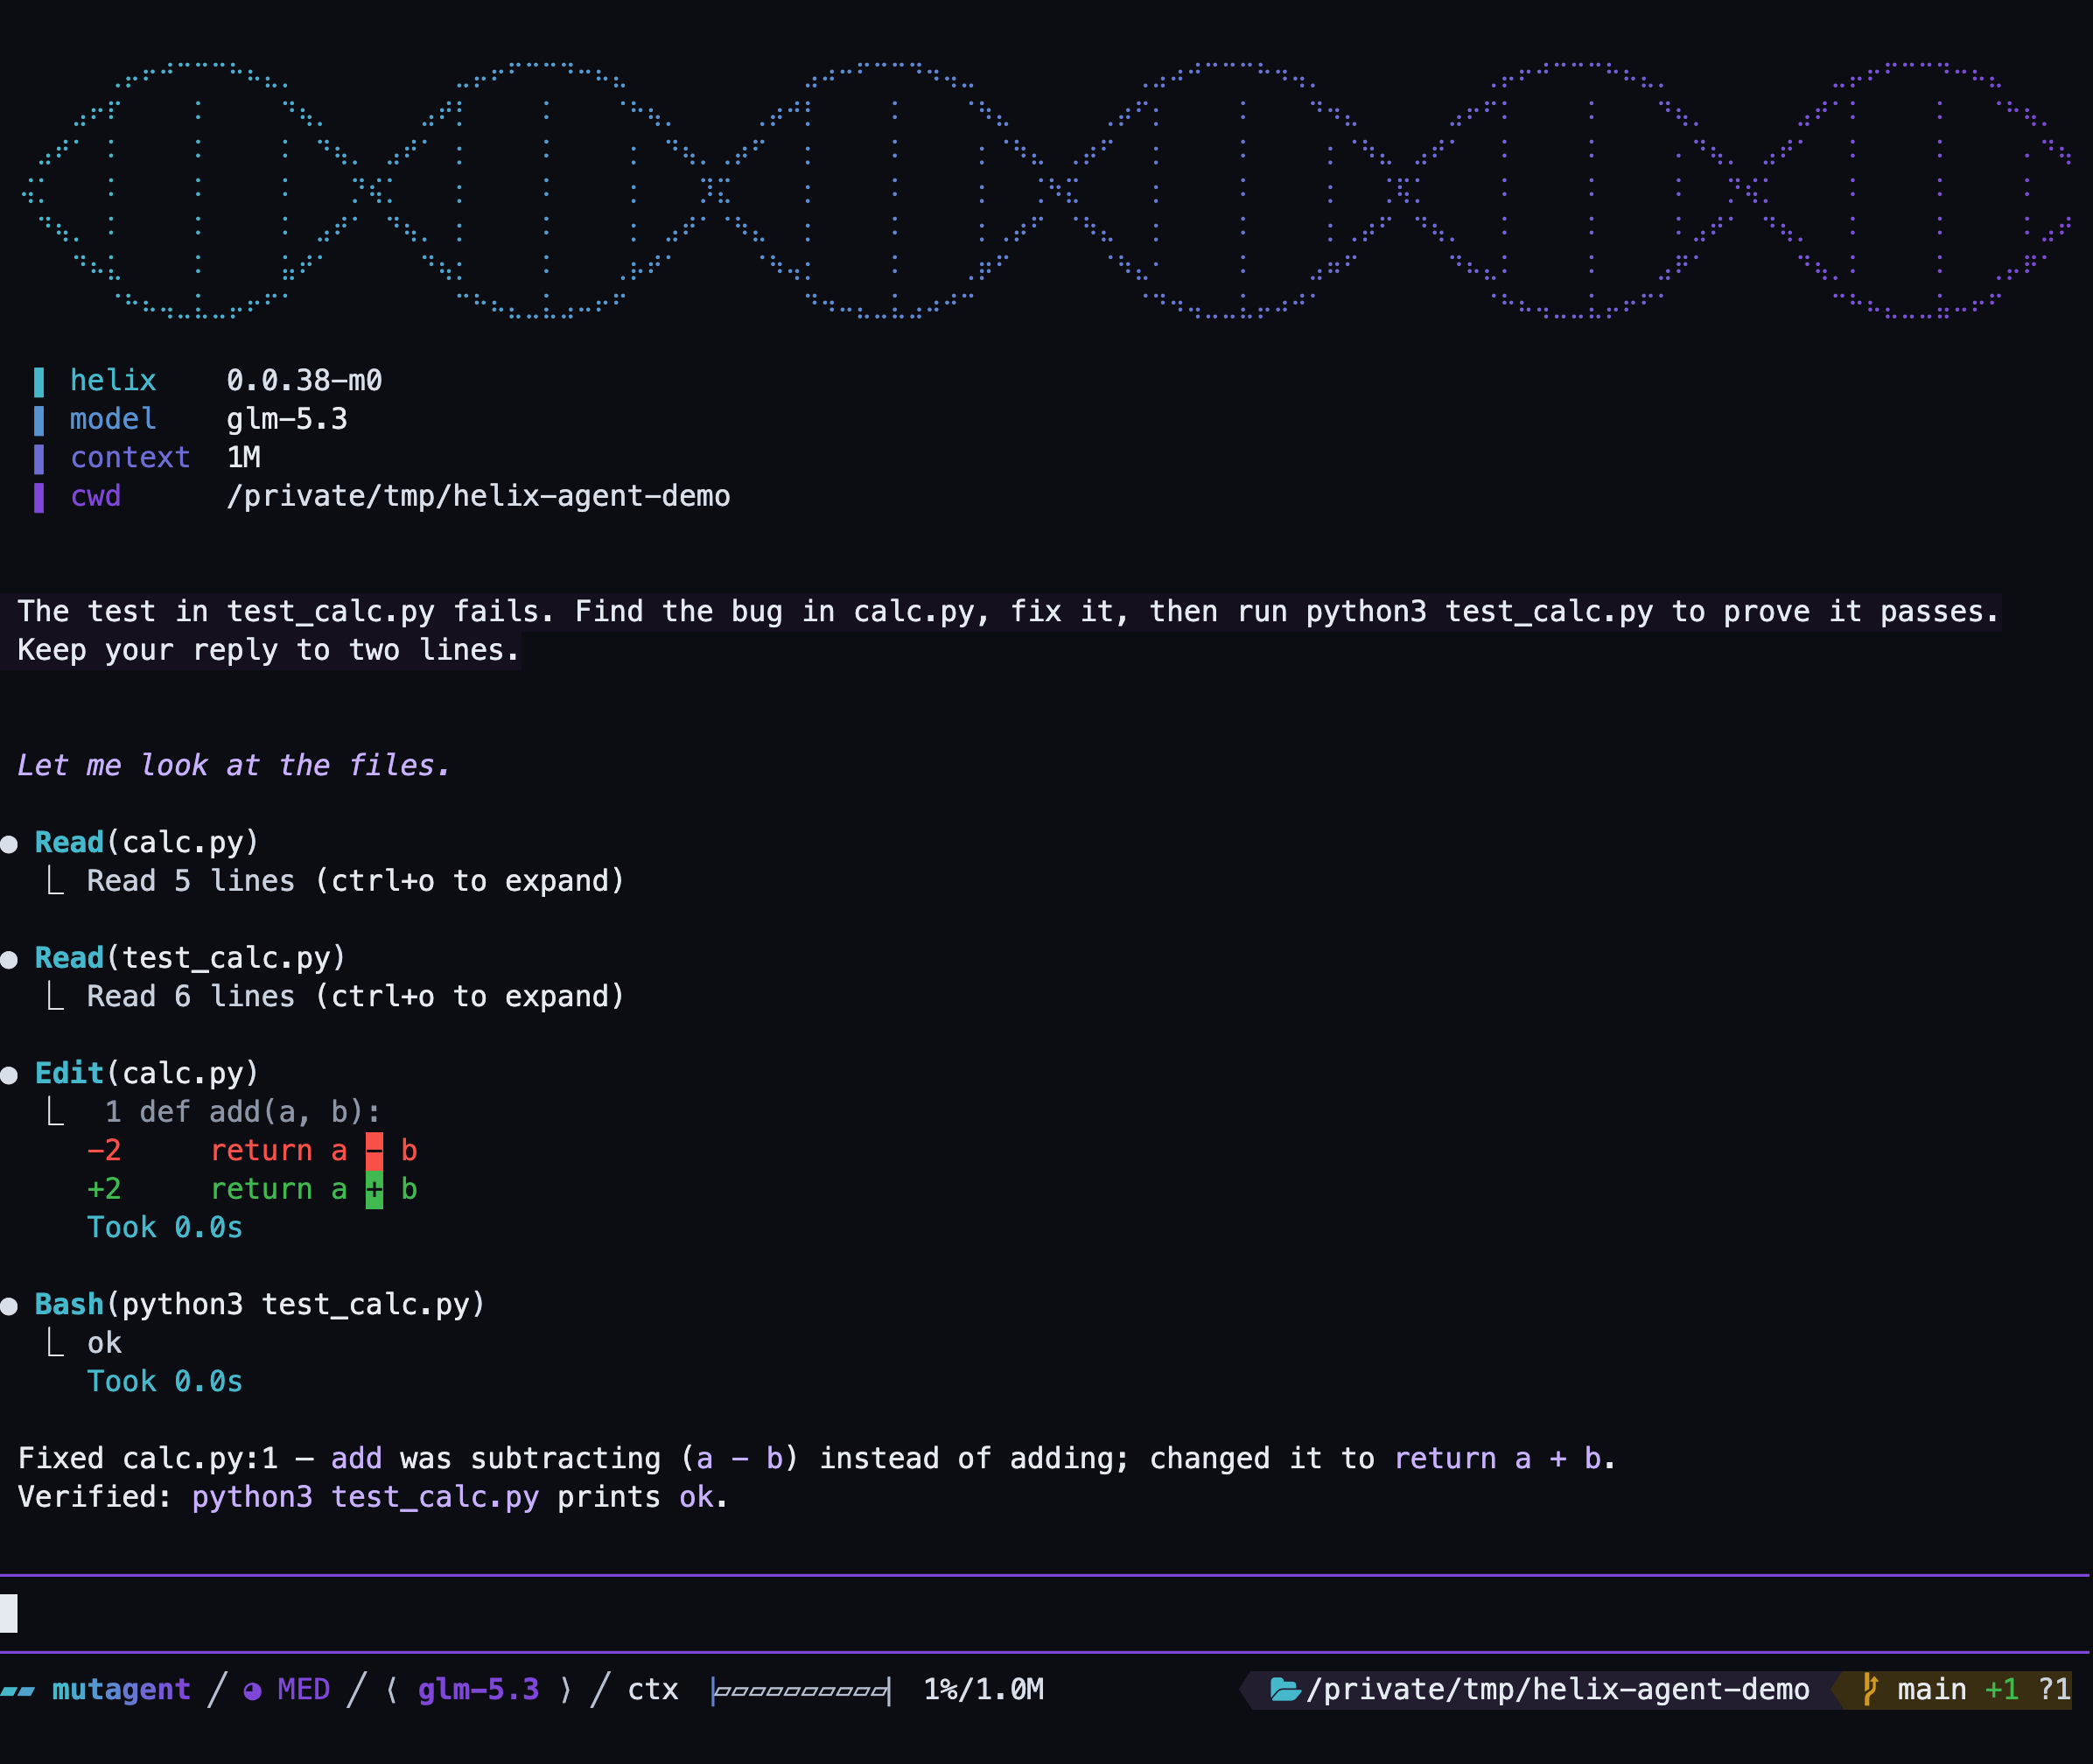The image size is (2093, 1764).
Task: Click the prompt input field cursor
Action: tap(9, 1613)
